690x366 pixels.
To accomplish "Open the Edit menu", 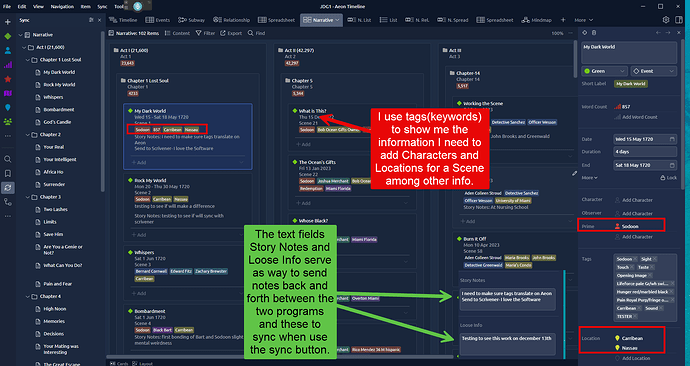I will (22, 7).
